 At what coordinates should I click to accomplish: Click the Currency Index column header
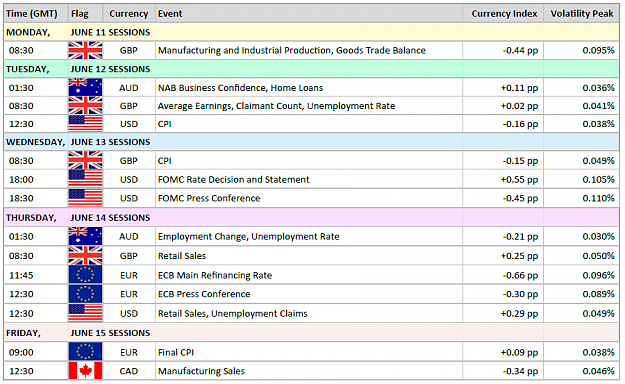504,14
